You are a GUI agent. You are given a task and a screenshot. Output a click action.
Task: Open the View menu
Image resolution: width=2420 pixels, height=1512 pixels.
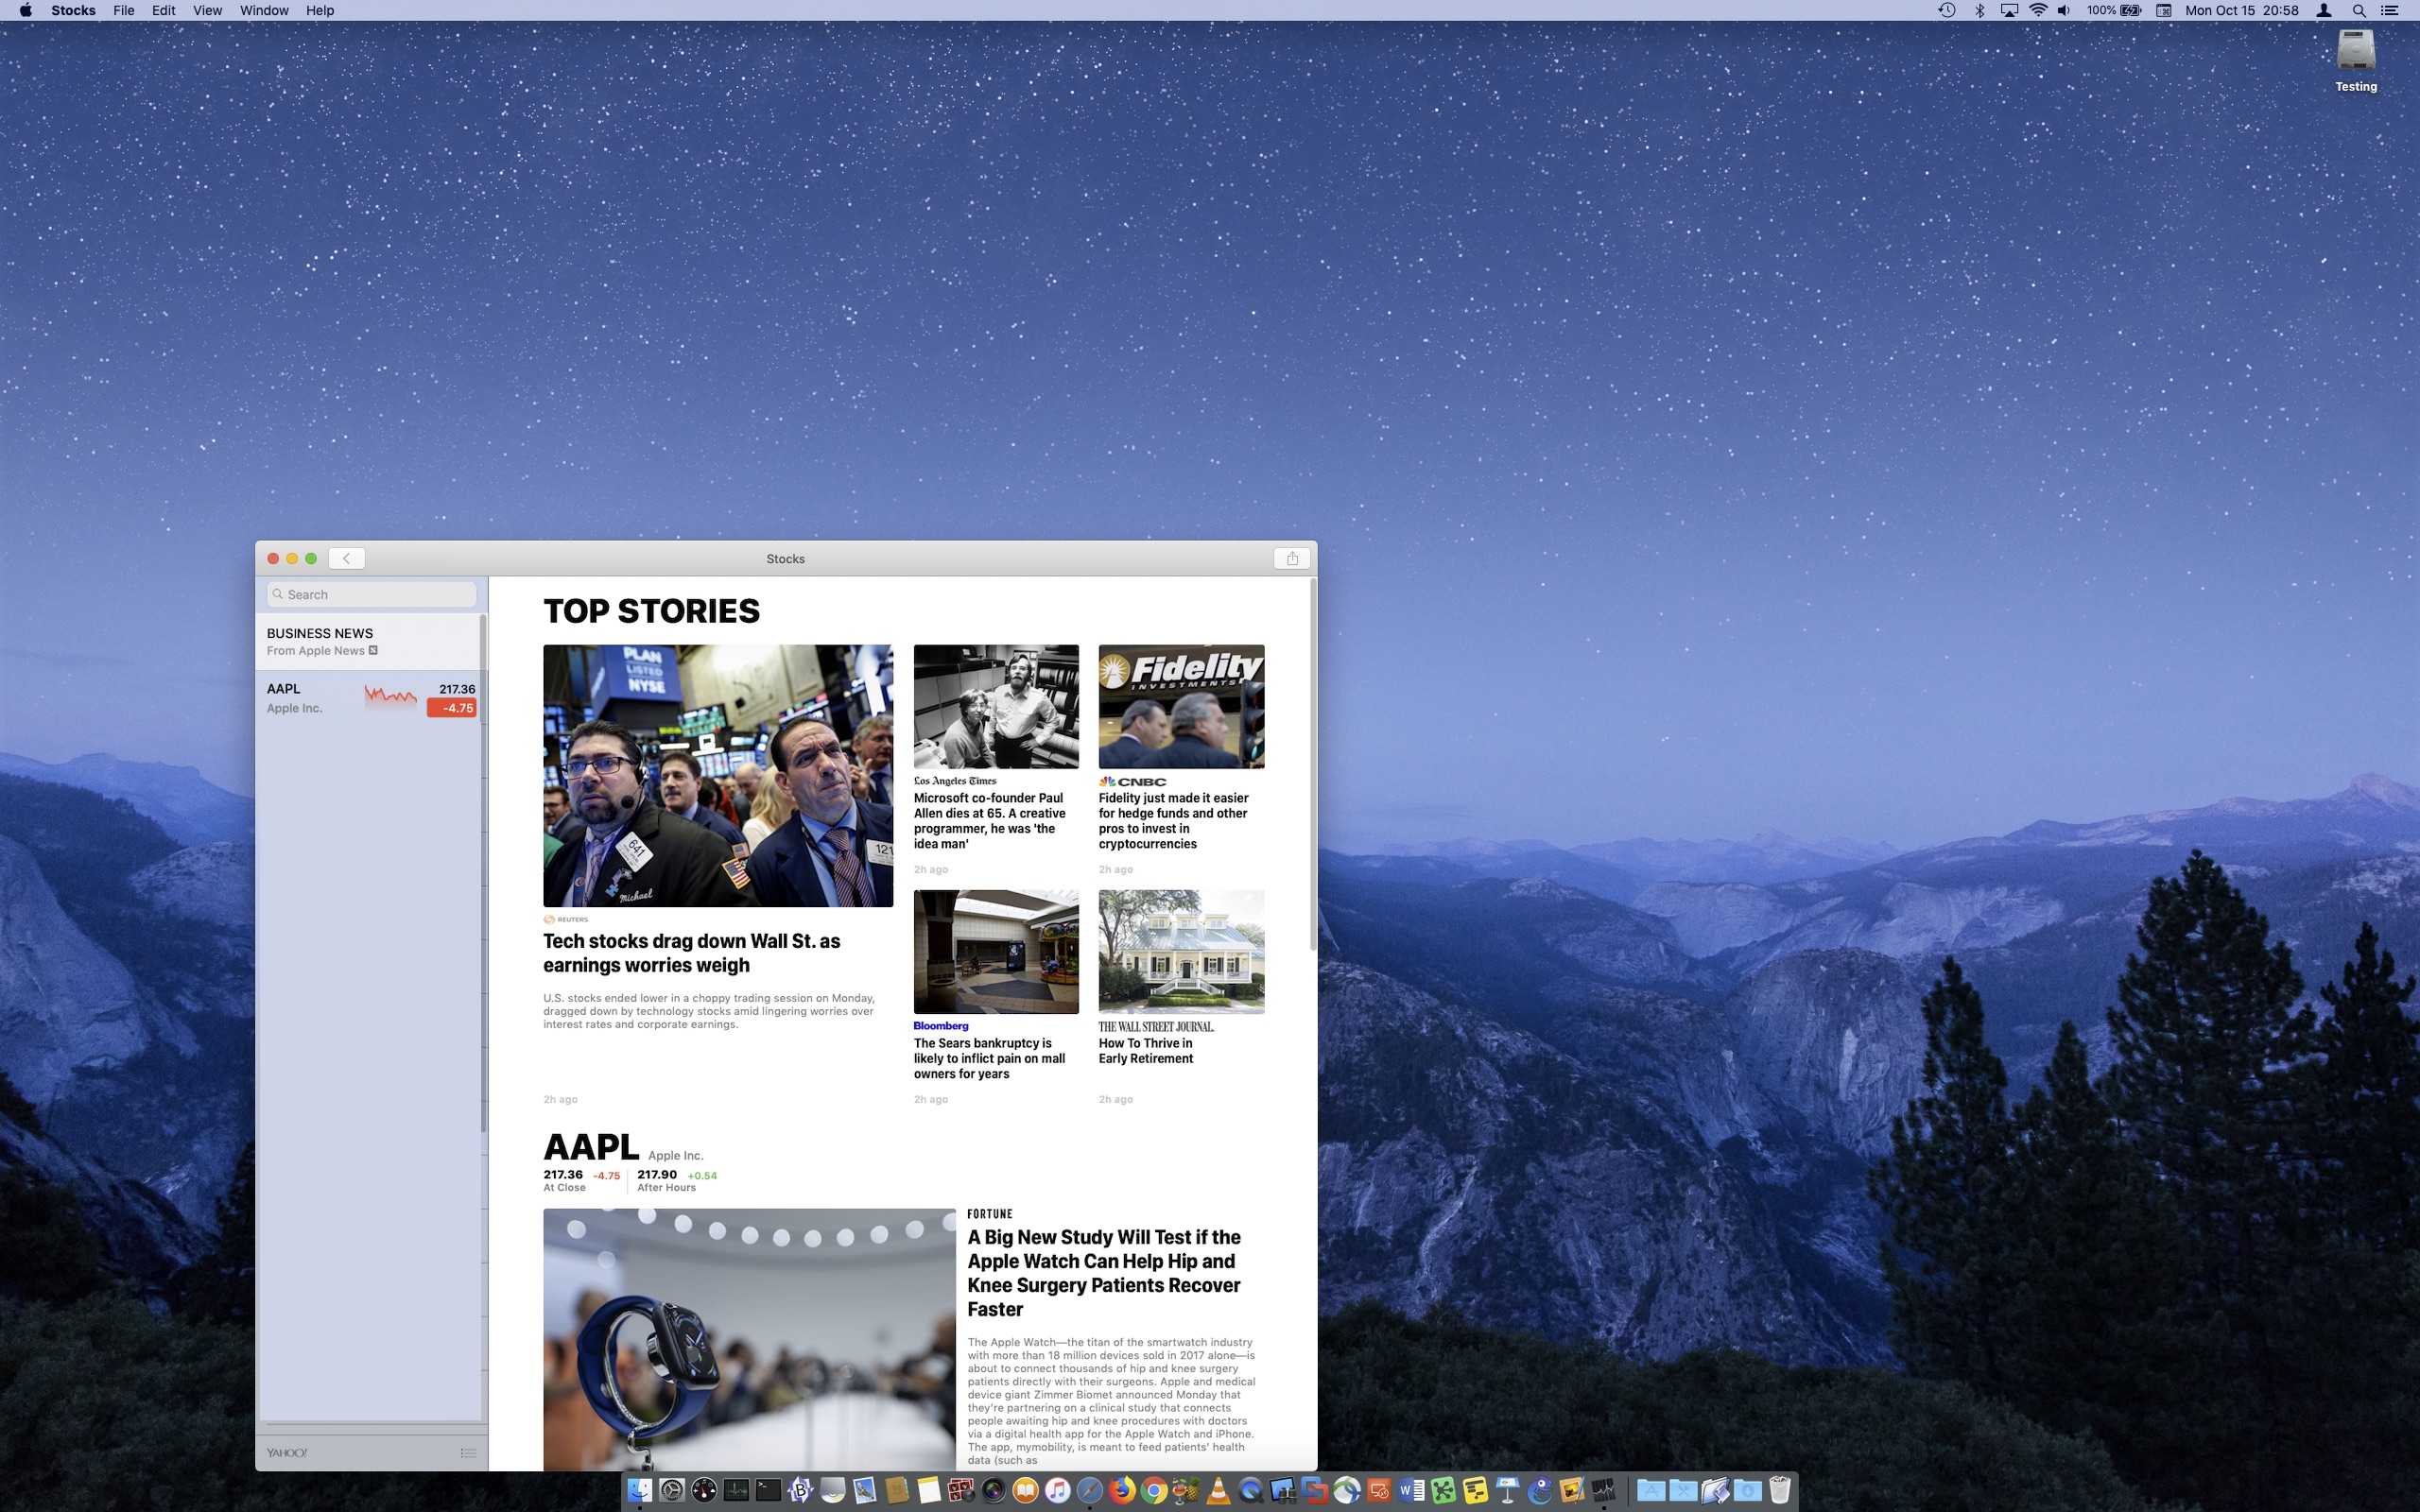click(x=207, y=10)
